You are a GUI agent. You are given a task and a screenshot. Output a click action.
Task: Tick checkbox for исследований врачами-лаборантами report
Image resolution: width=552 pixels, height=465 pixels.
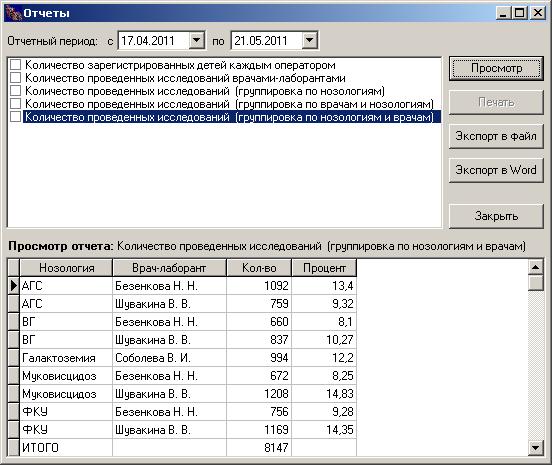15,78
